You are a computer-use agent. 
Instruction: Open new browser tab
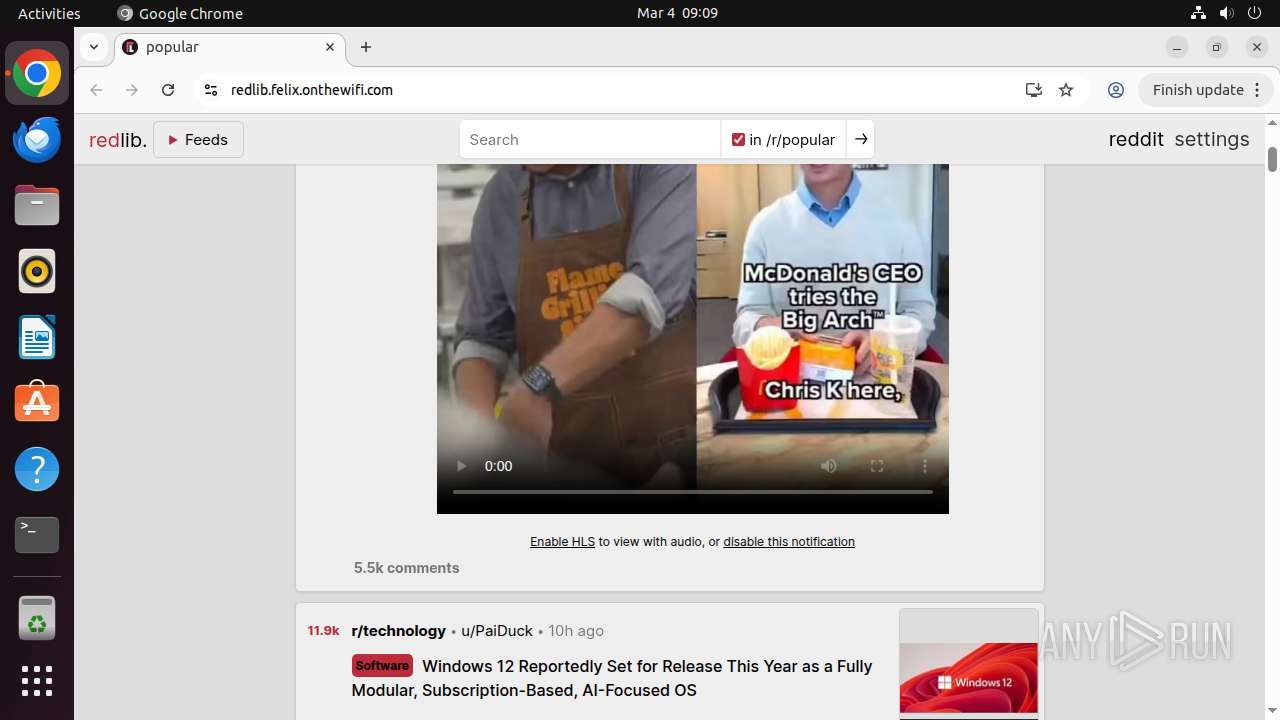click(366, 47)
